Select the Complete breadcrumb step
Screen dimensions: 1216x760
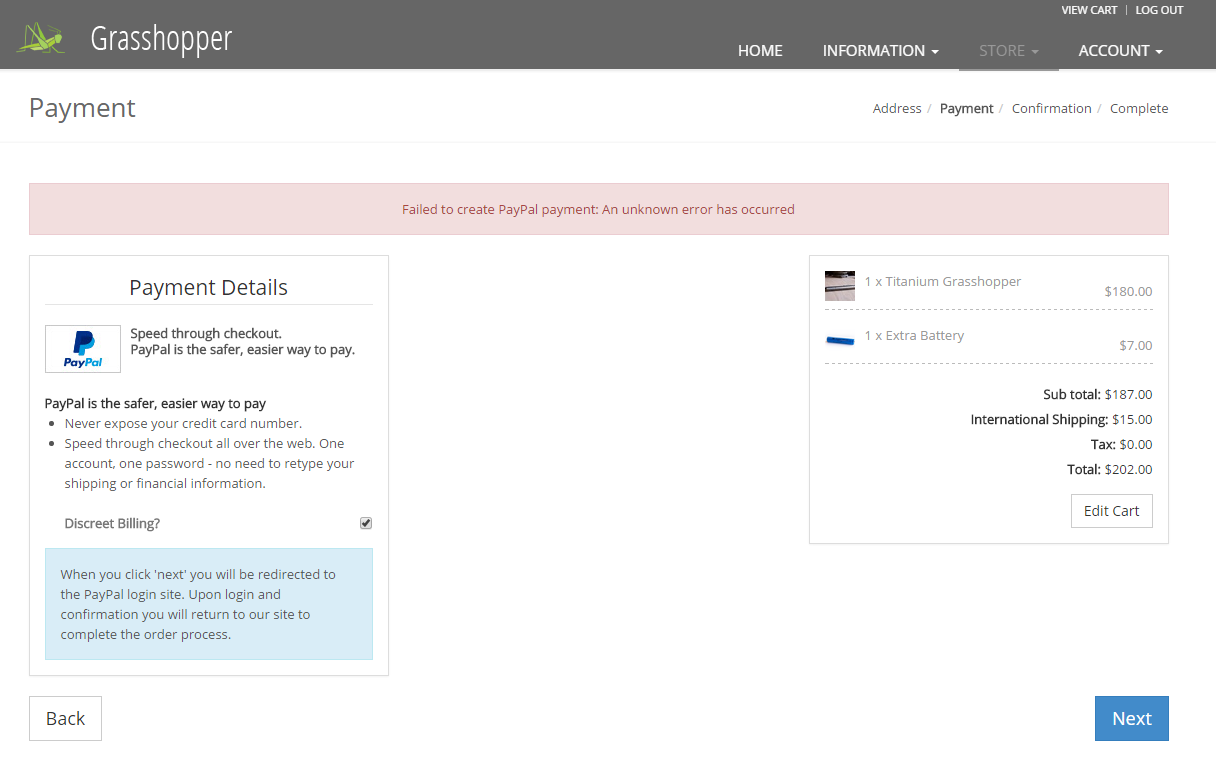coord(1139,108)
